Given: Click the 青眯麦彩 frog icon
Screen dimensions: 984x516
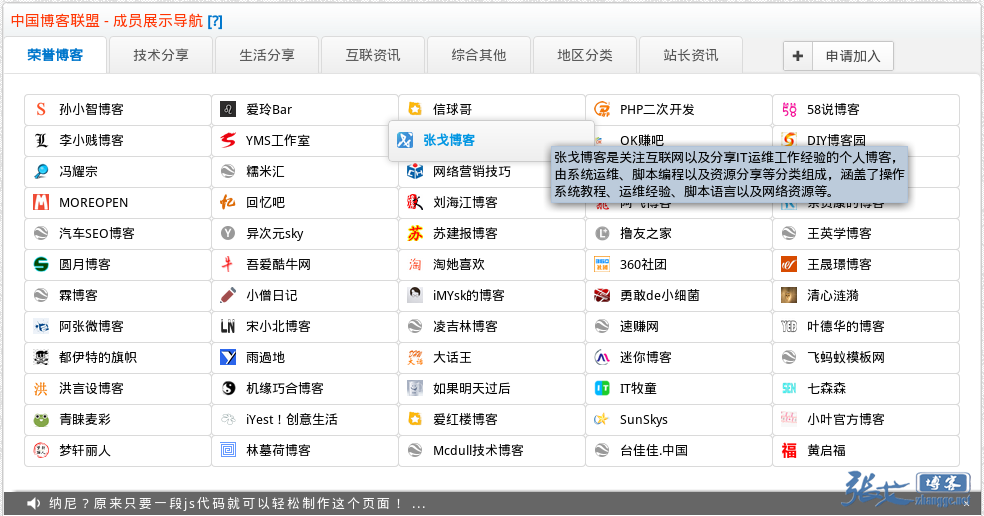Looking at the screenshot, I should pyautogui.click(x=41, y=419).
